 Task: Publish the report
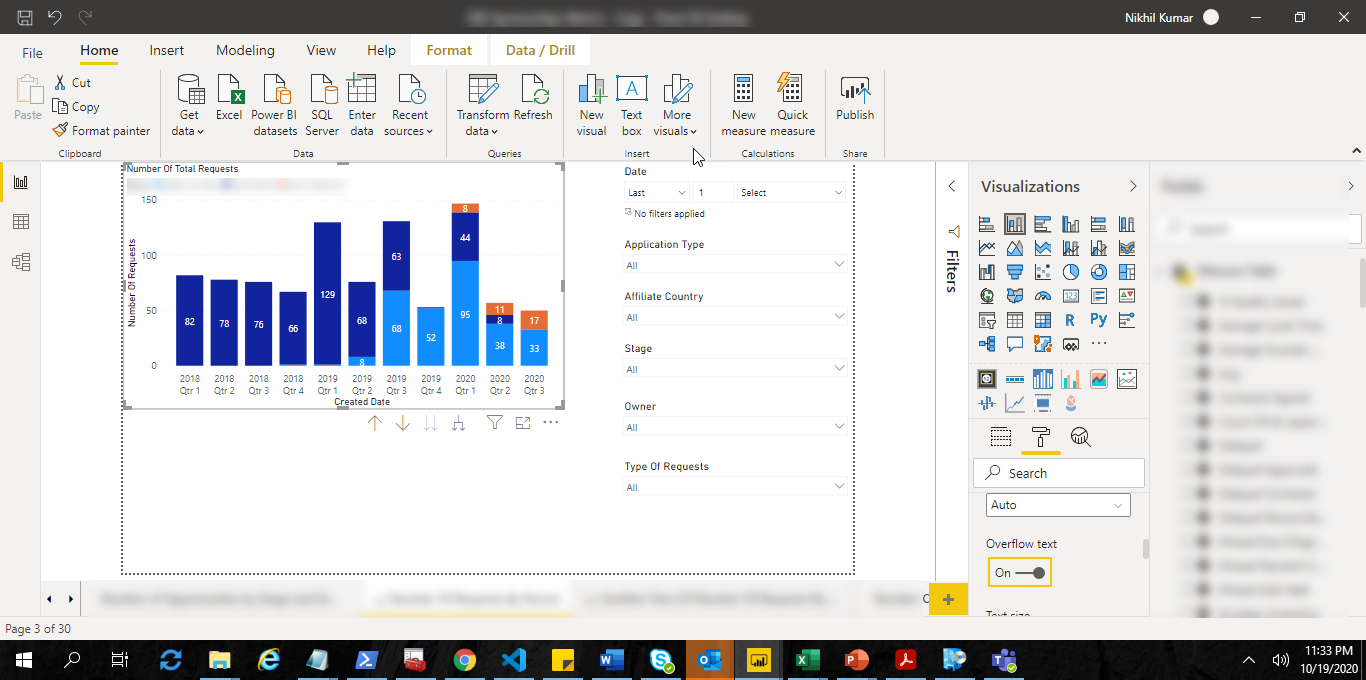point(855,98)
